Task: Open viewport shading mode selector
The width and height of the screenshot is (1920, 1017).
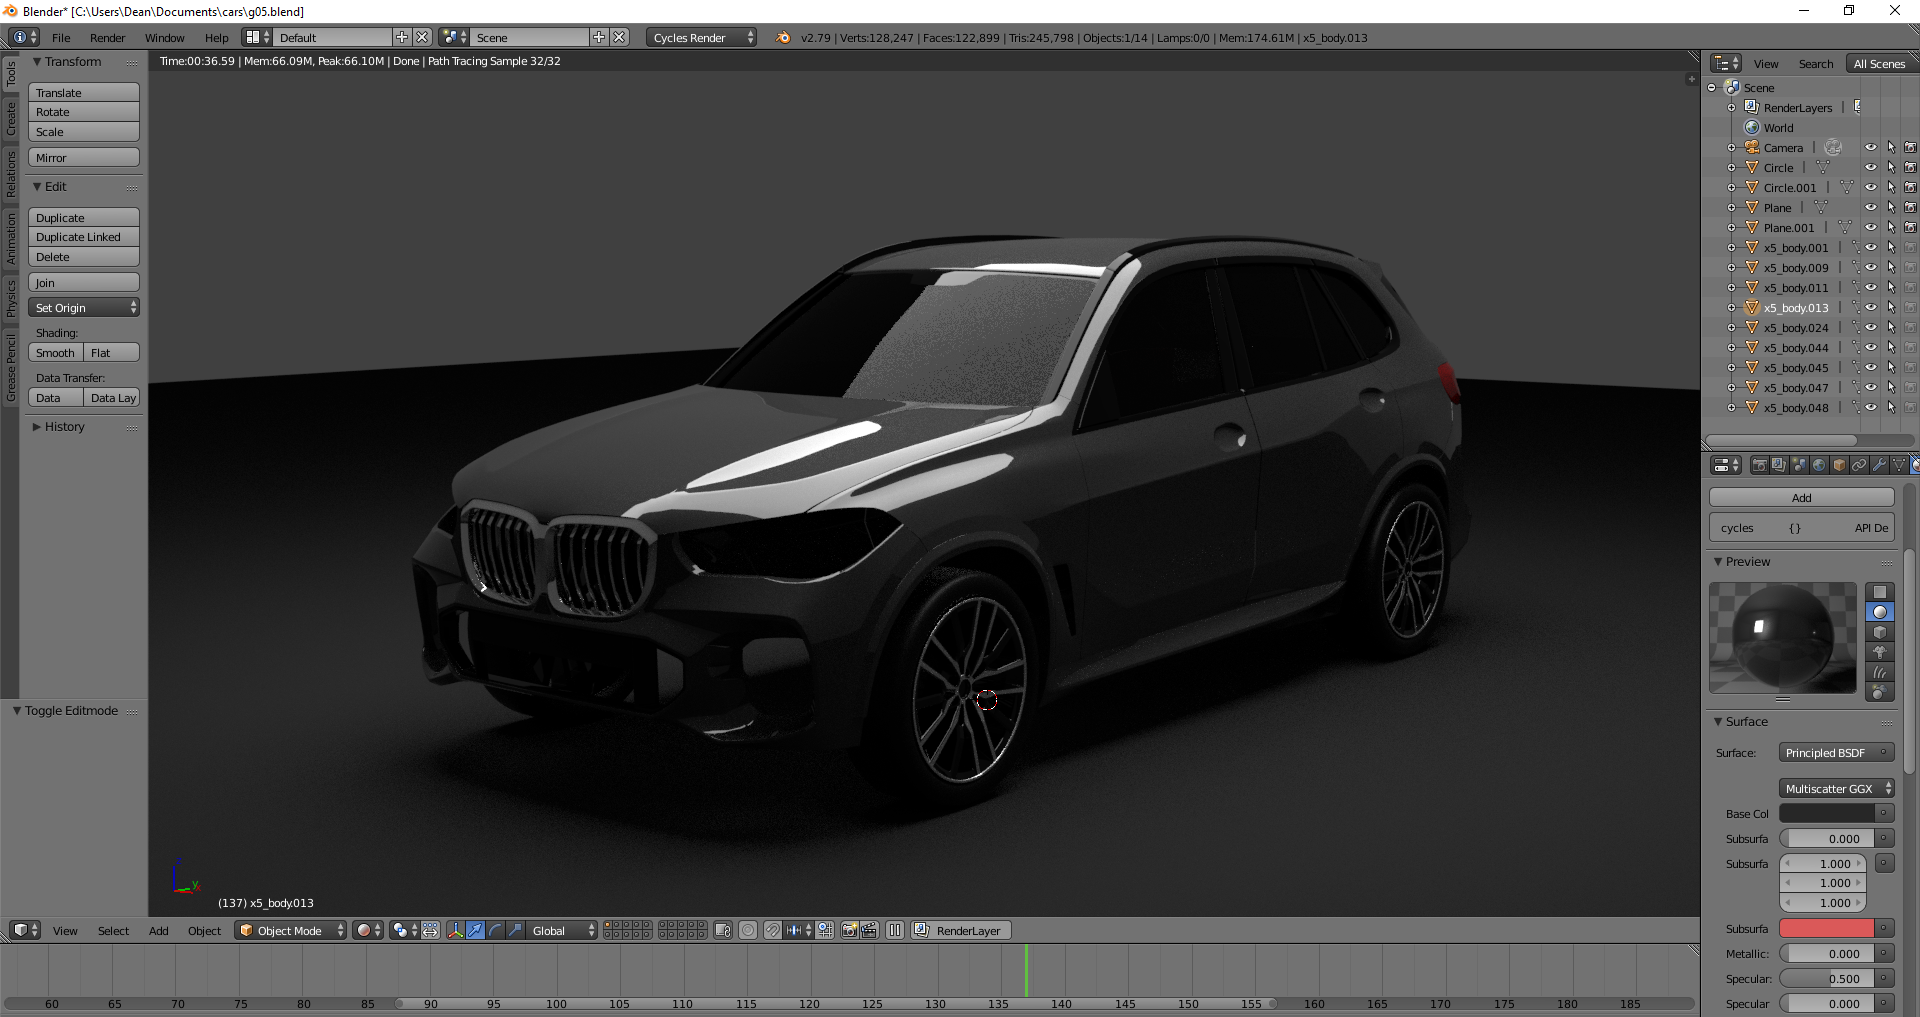Action: tap(368, 930)
